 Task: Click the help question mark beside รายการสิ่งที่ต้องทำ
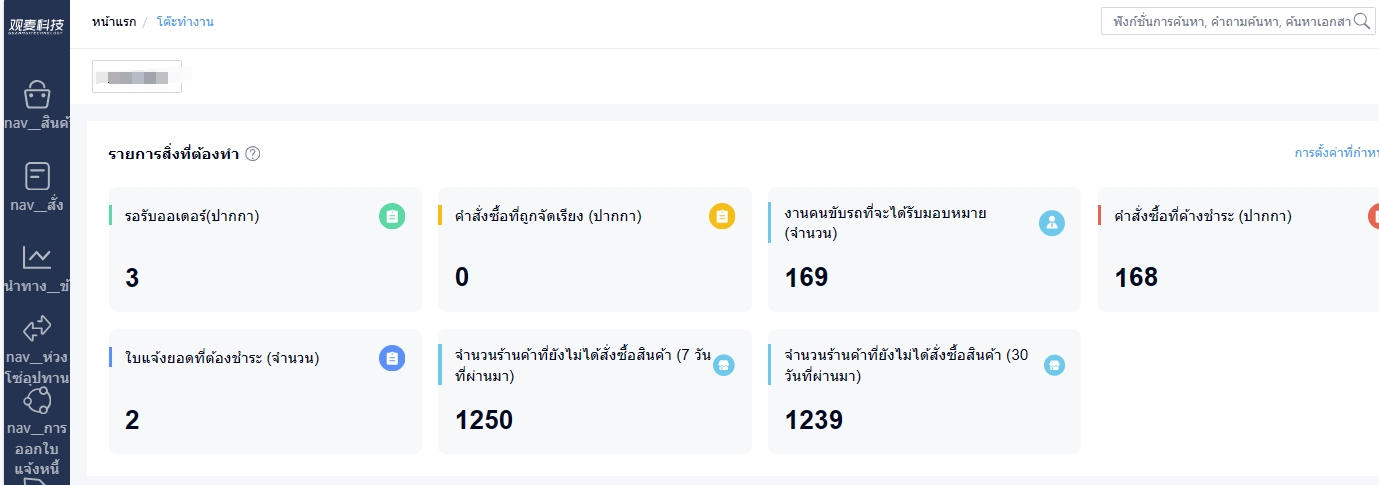point(253,154)
